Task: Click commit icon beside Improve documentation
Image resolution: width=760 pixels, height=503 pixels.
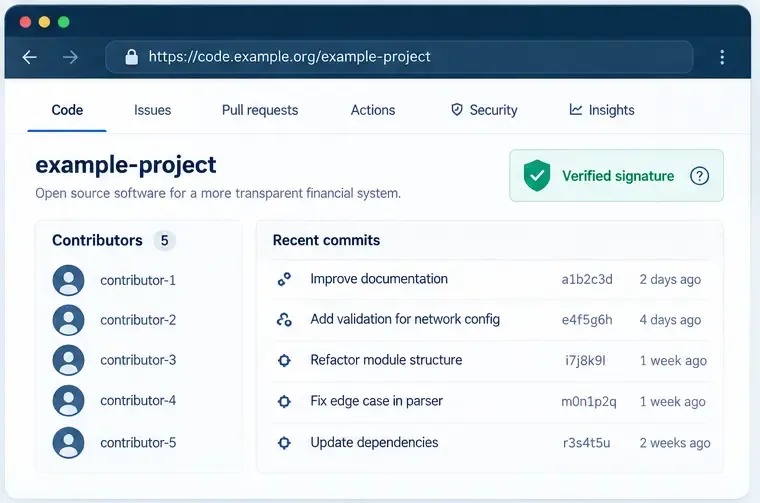Action: (284, 279)
